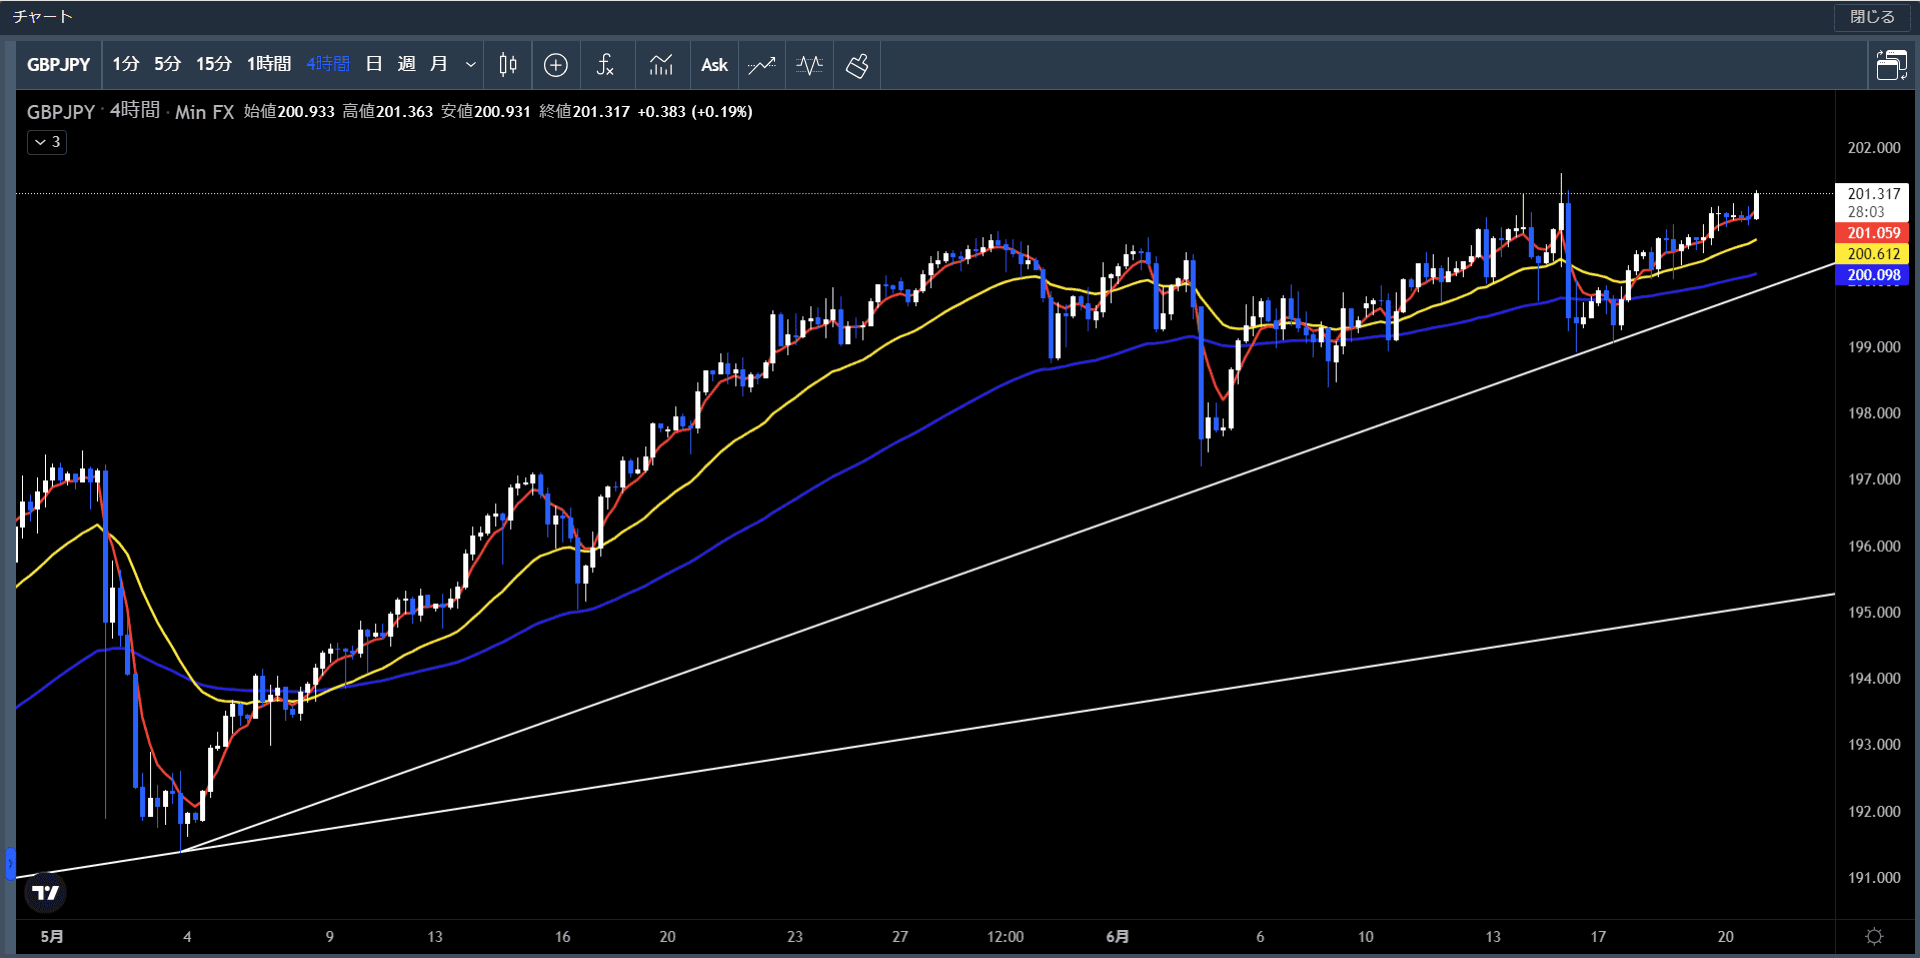Screen dimensions: 1920x958
Task: Click the GBPJPY symbol selector
Action: point(59,65)
